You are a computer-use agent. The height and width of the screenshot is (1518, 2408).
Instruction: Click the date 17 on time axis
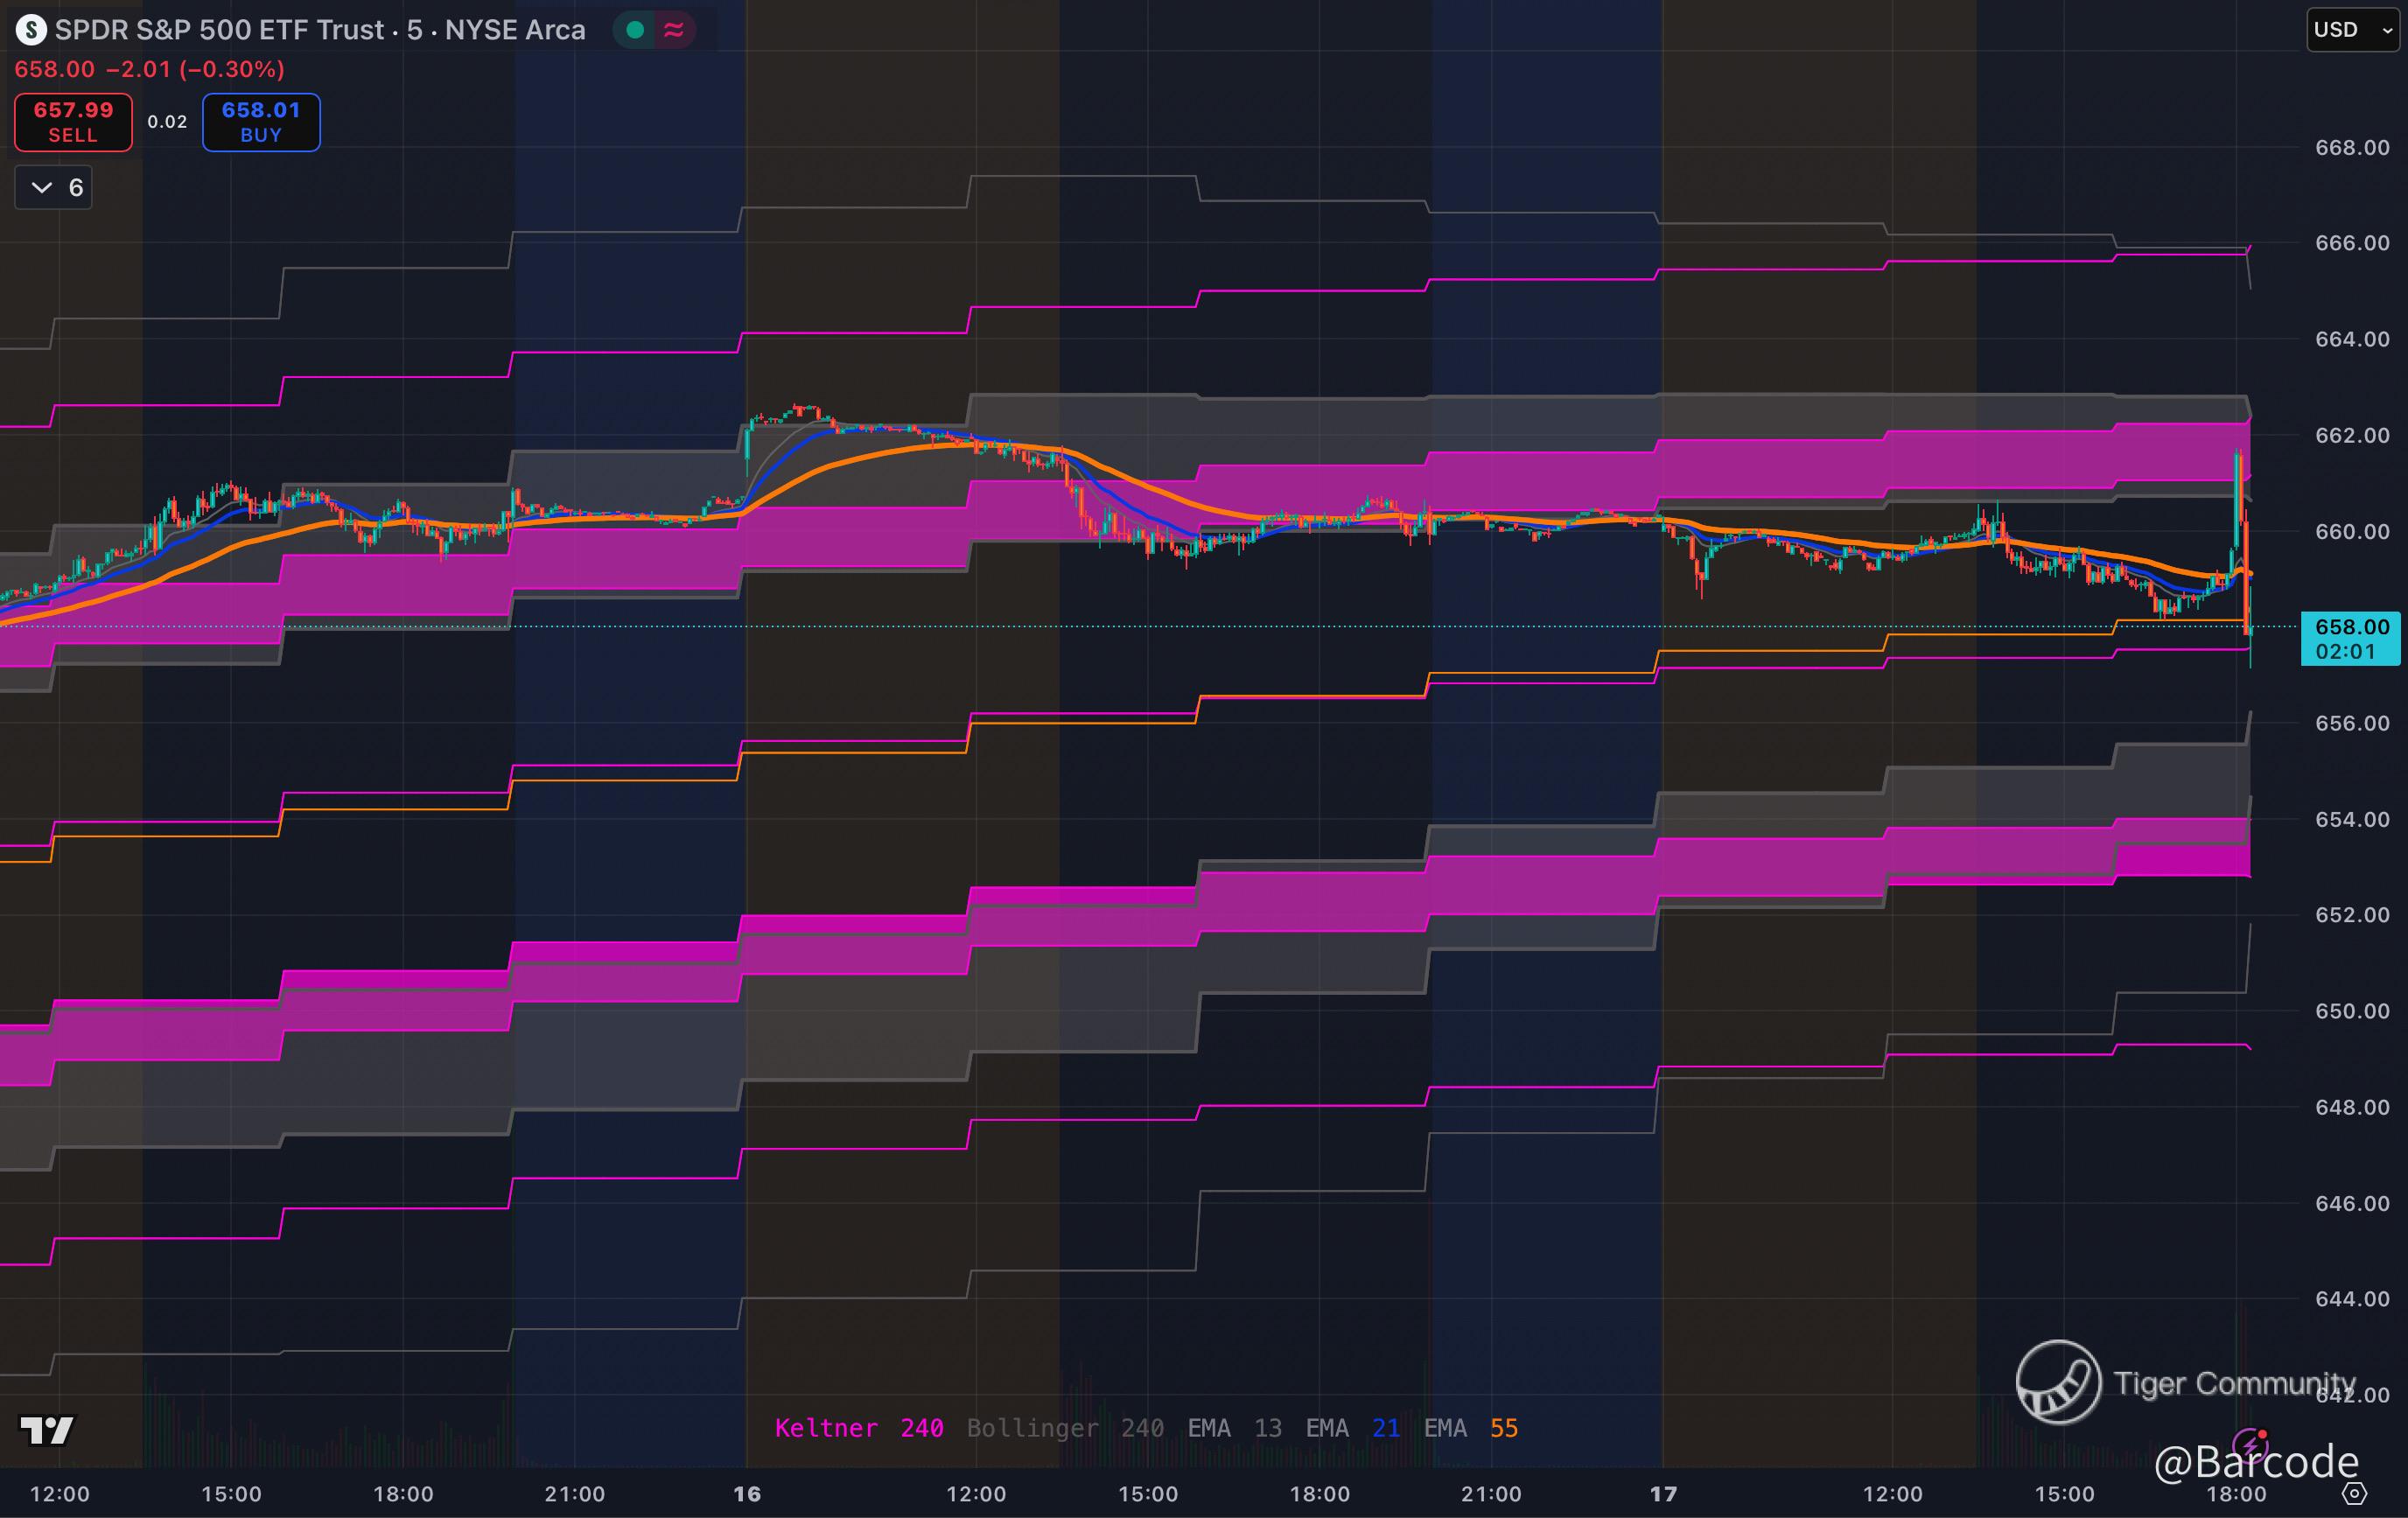pos(1663,1494)
